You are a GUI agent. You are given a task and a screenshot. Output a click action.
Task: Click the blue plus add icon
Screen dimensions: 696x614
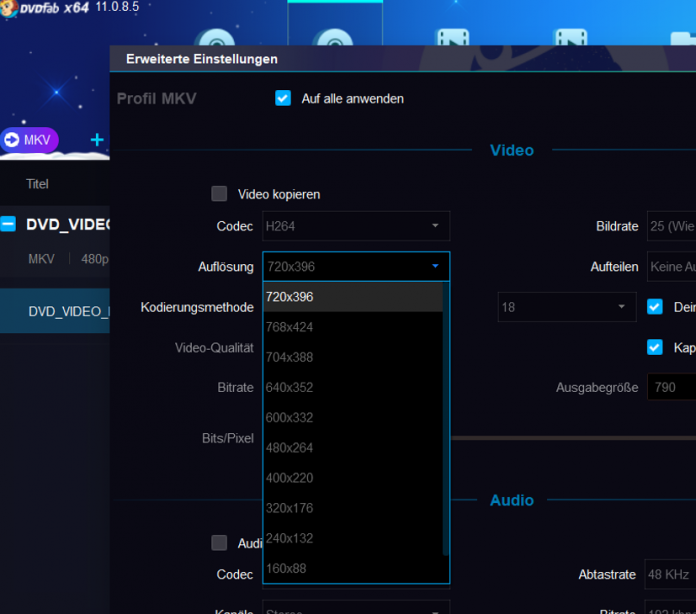97,140
